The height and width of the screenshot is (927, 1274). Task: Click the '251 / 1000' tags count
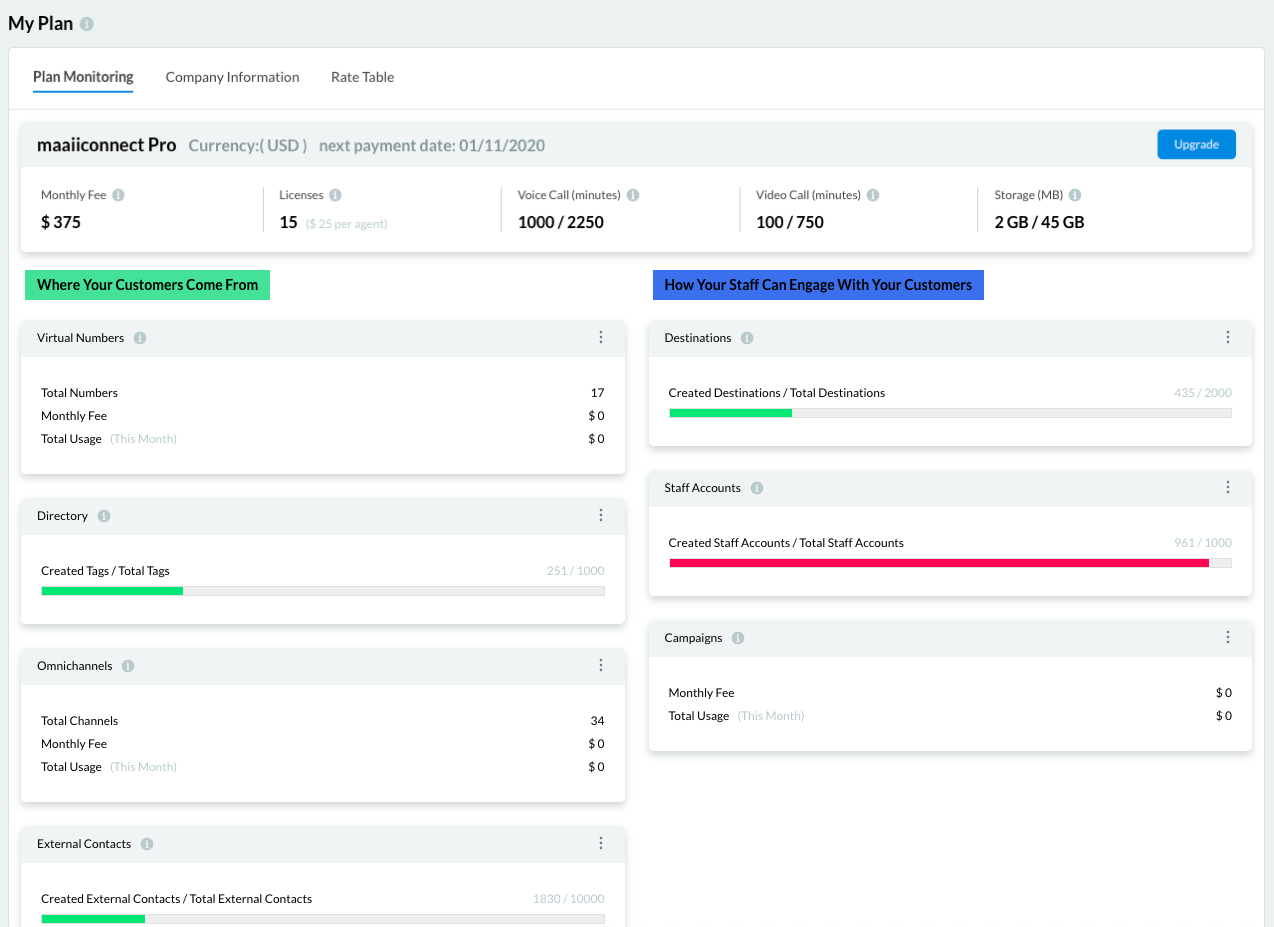tap(576, 571)
